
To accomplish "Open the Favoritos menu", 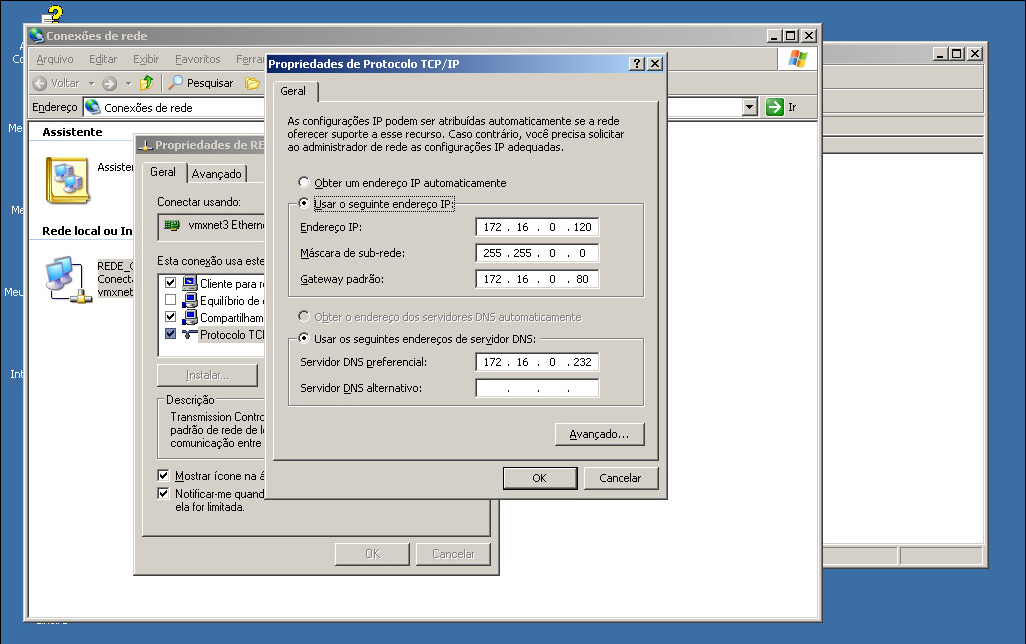I will point(198,59).
